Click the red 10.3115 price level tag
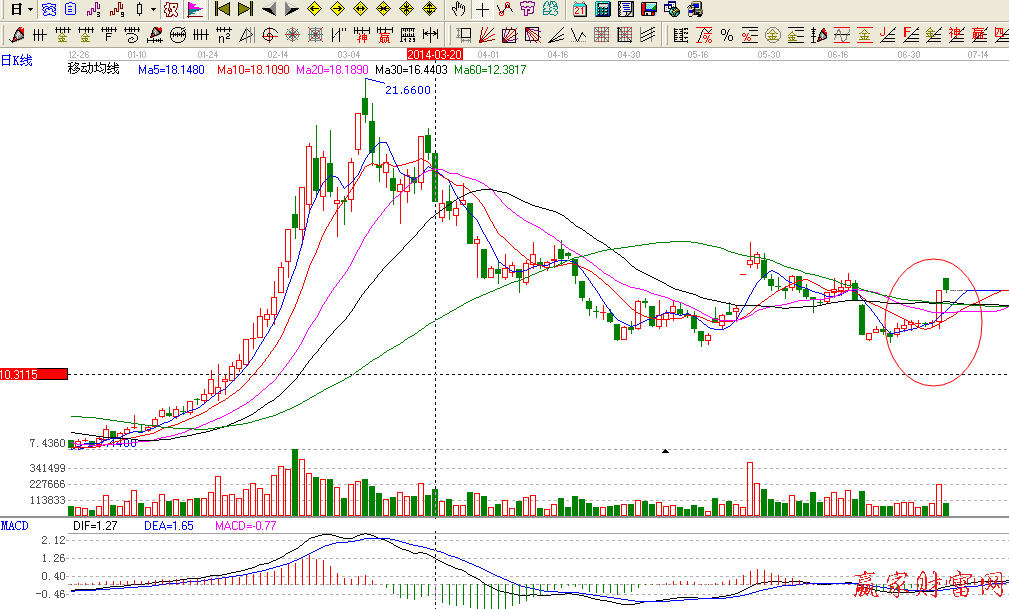 (x=33, y=374)
